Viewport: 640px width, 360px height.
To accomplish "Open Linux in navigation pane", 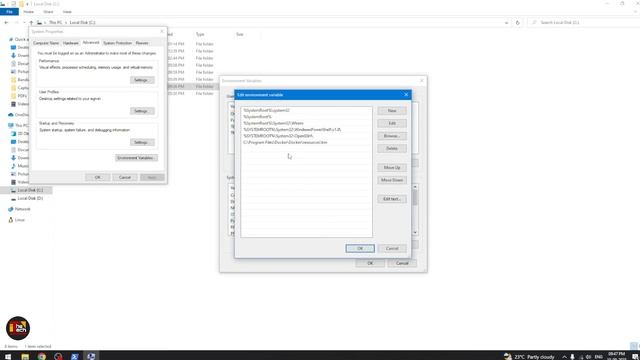I will click(17, 220).
